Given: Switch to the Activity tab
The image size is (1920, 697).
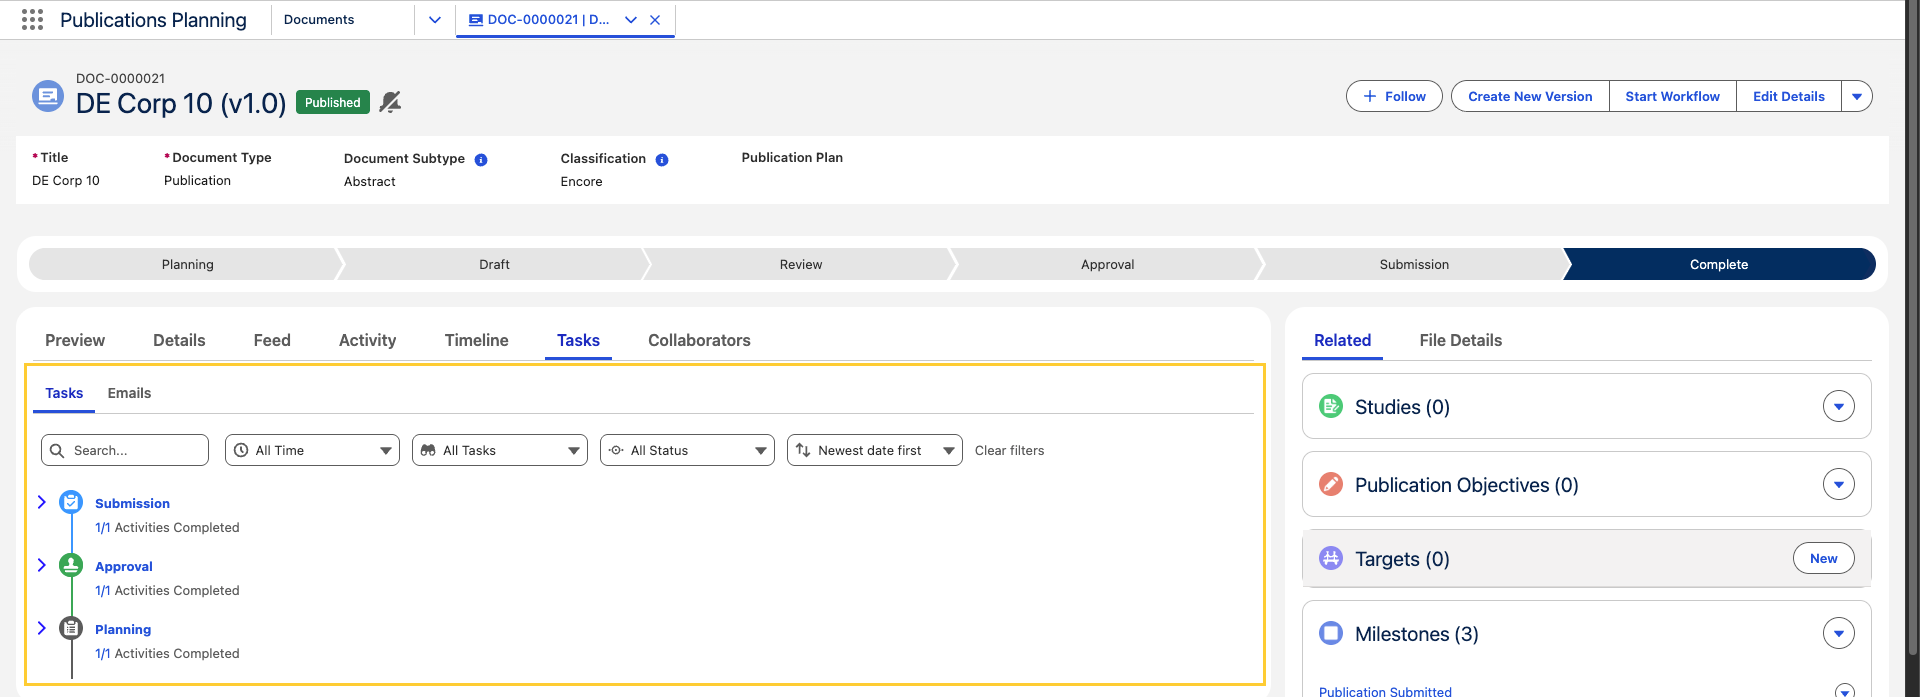Looking at the screenshot, I should click(367, 340).
